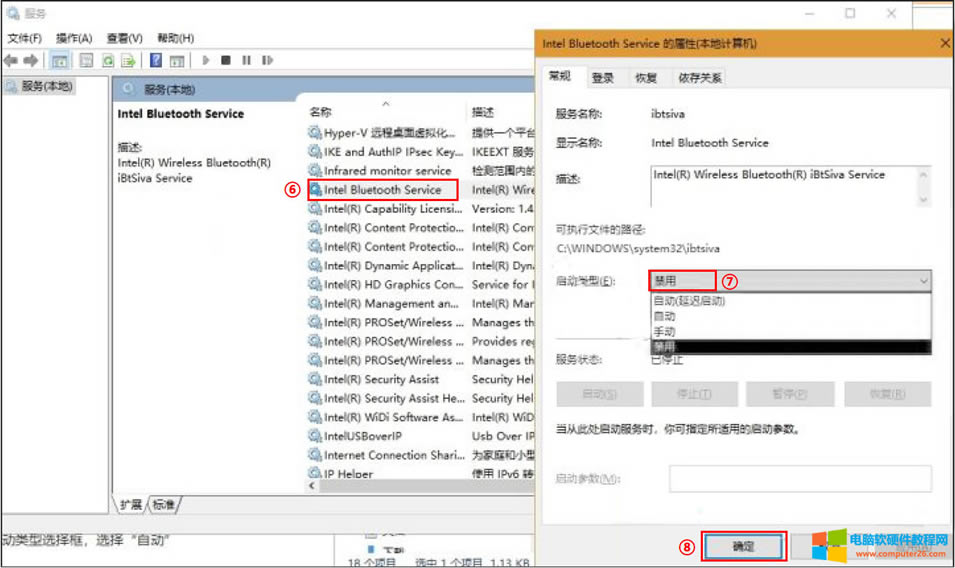Click the Export List toolbar icon
The height and width of the screenshot is (568, 955).
[x=128, y=60]
